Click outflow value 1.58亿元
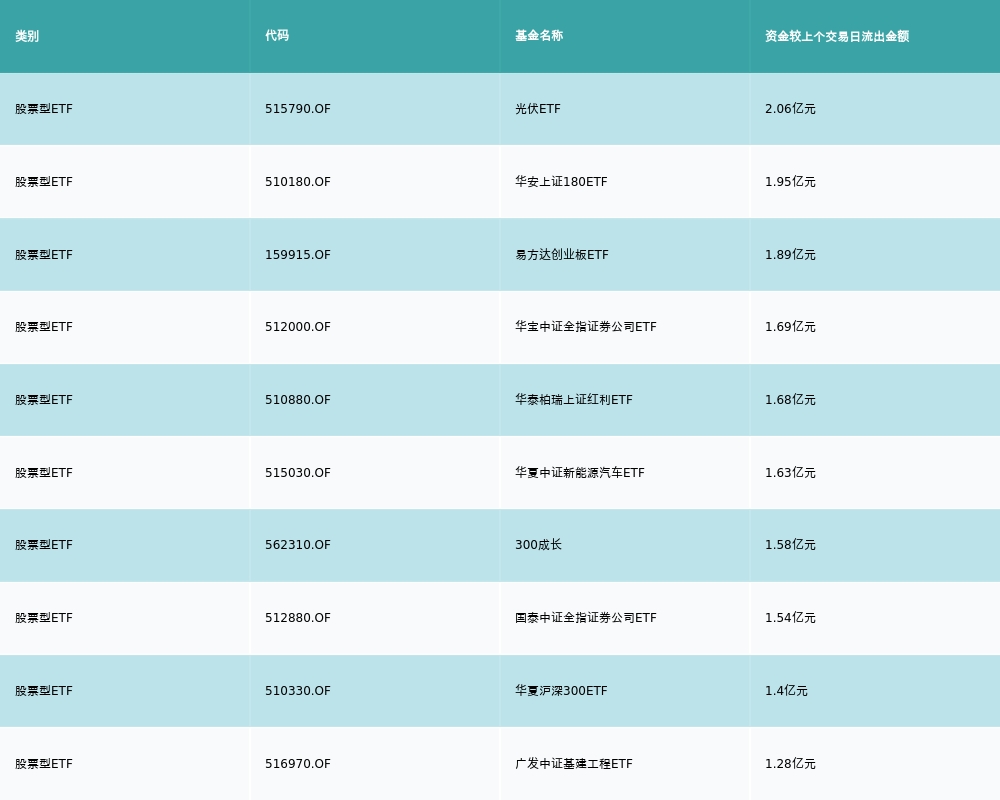Image resolution: width=1000 pixels, height=800 pixels. tap(790, 545)
